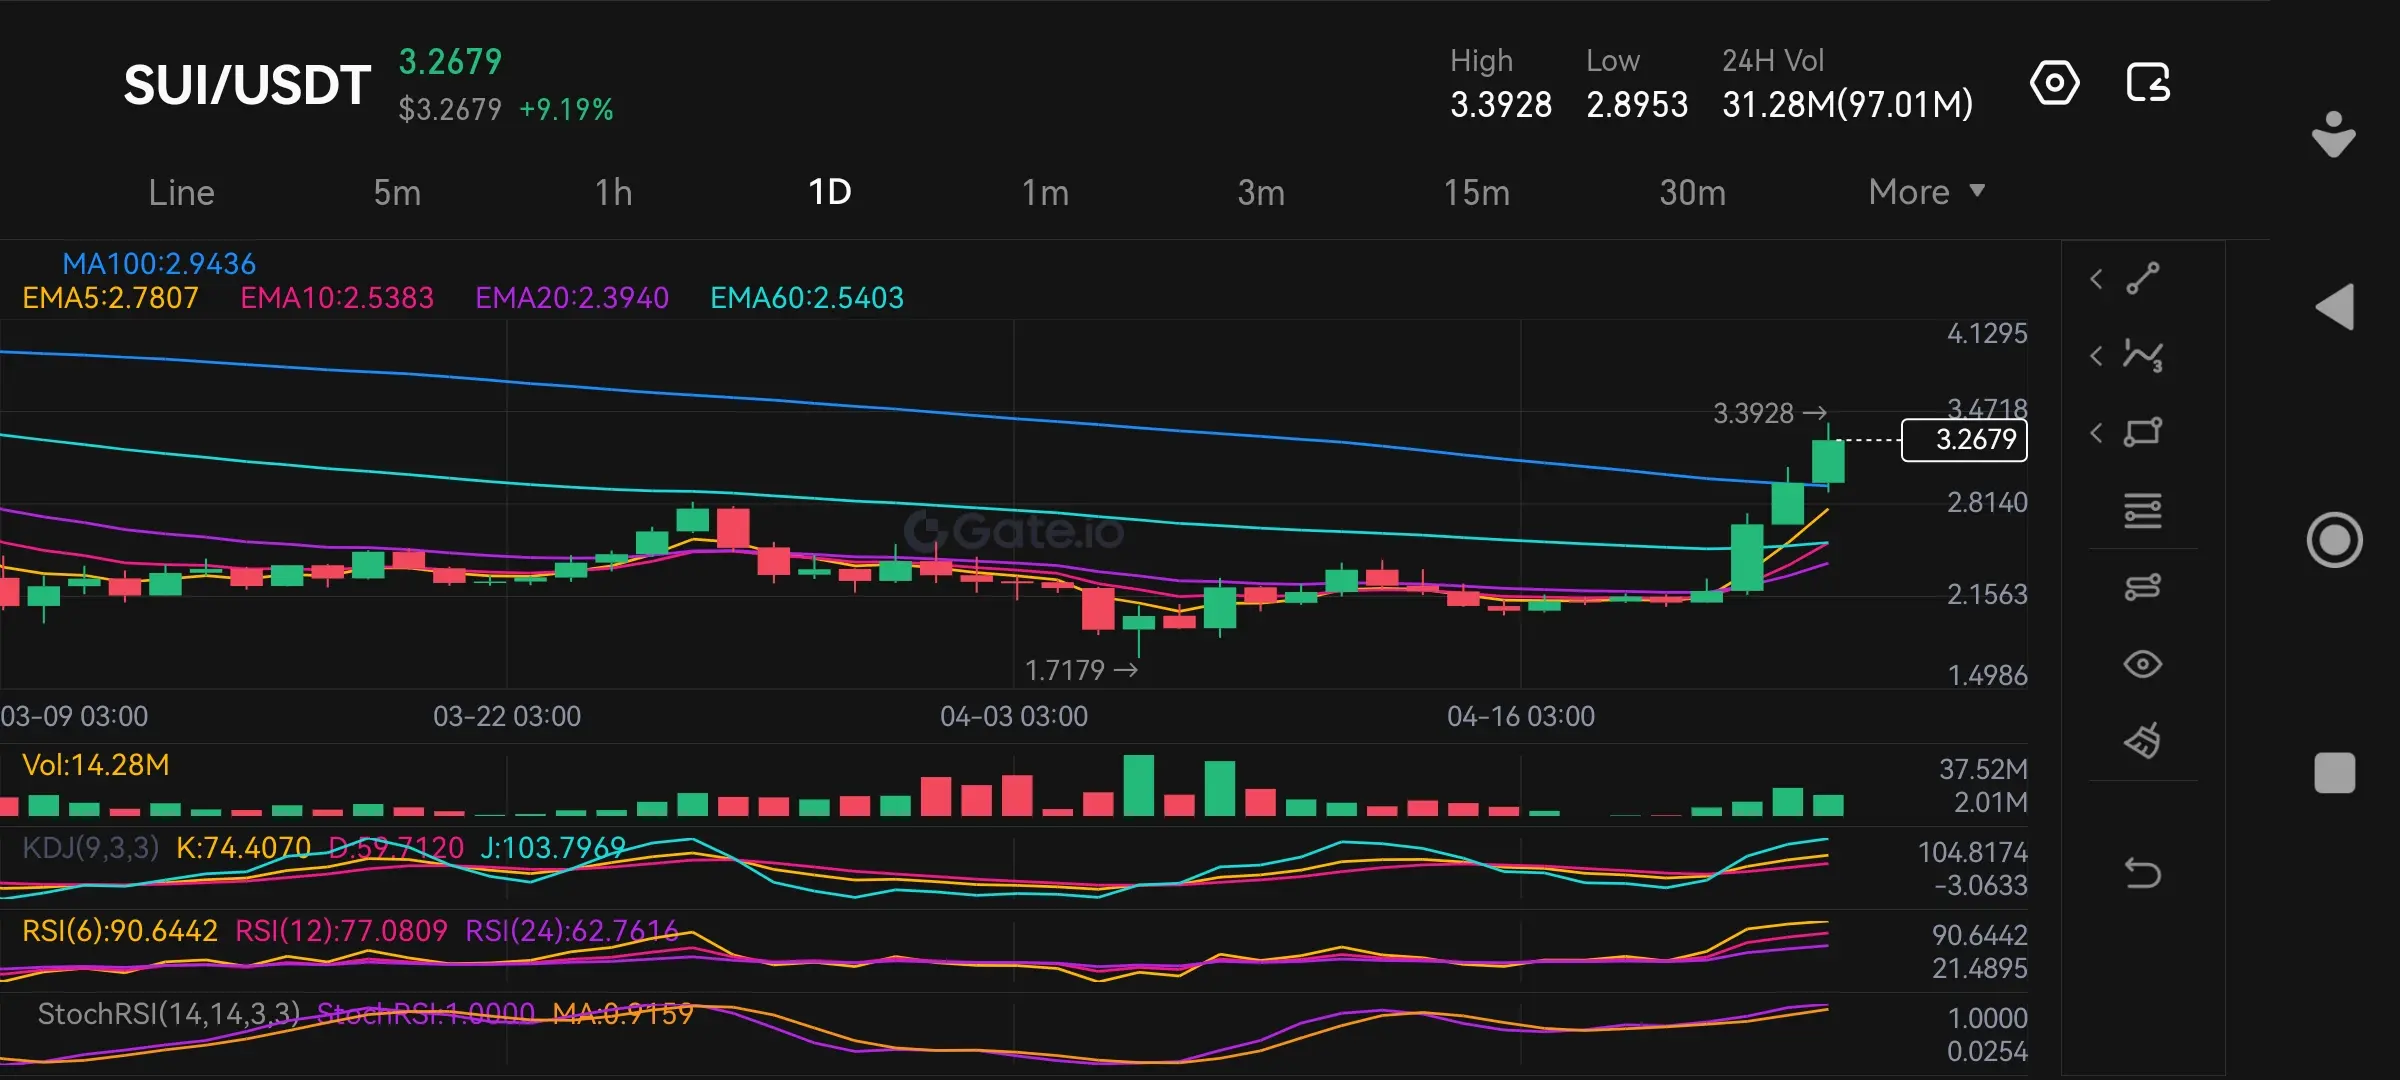Select the trend line drawing tool

(2143, 279)
